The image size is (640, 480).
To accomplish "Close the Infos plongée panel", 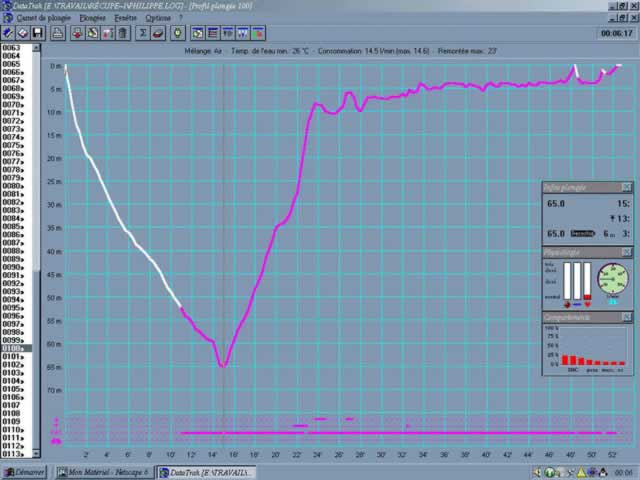I will point(627,187).
